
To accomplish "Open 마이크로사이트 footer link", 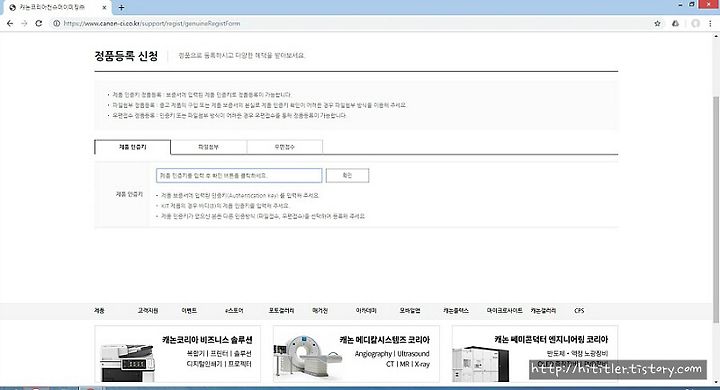I will (505, 311).
